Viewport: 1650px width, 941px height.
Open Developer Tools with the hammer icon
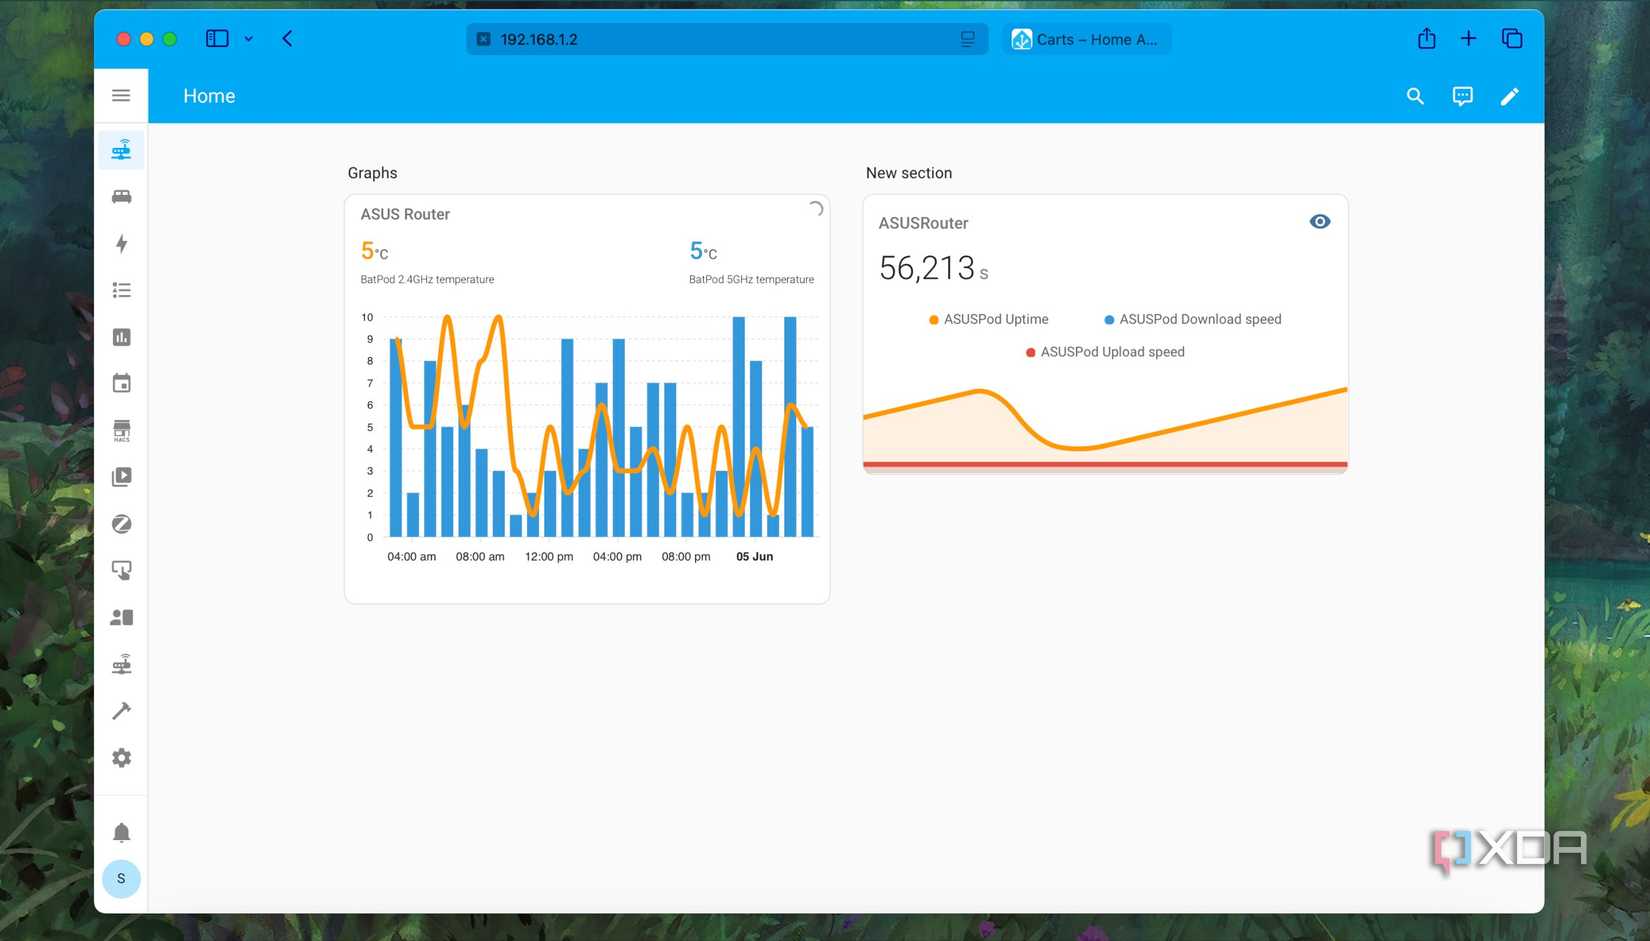click(x=121, y=710)
